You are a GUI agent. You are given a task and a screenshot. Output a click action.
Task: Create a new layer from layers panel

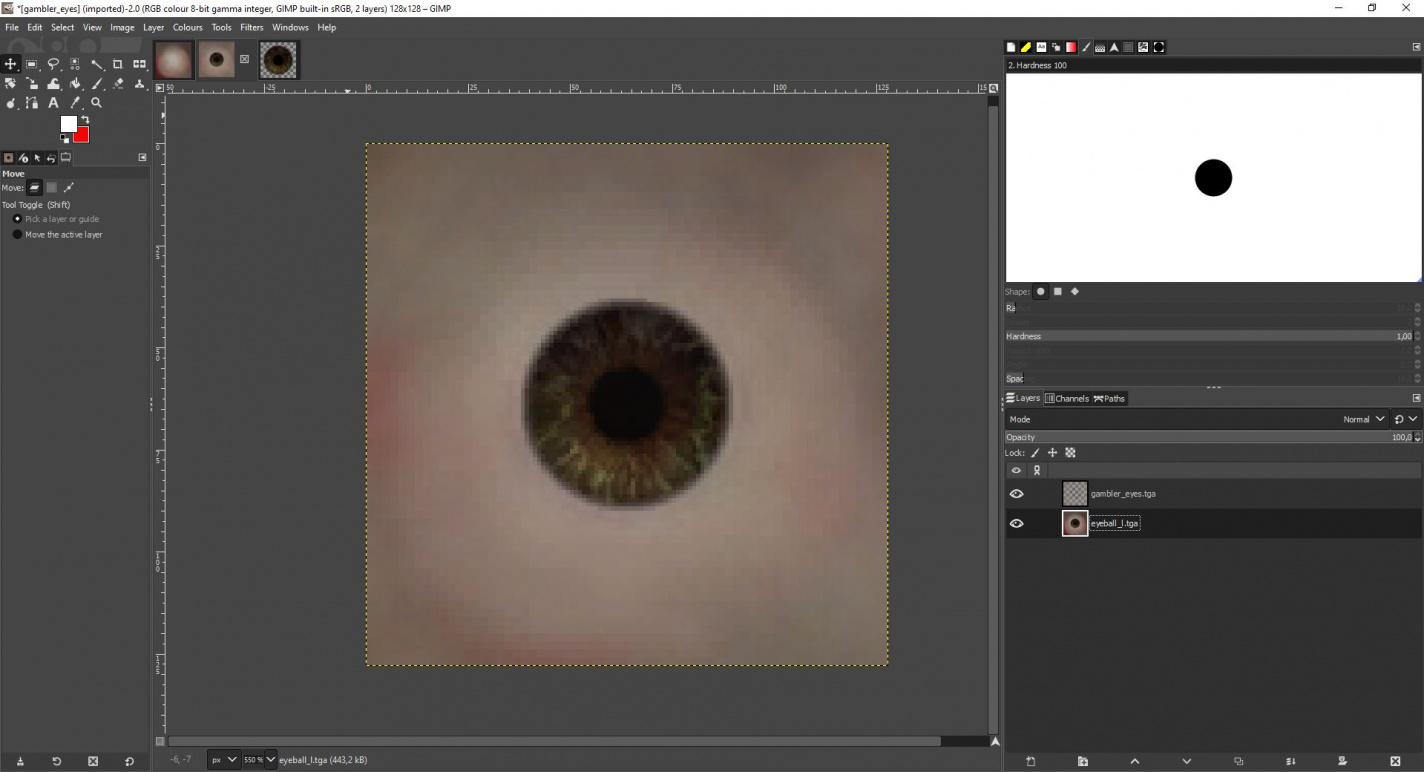(1031, 761)
